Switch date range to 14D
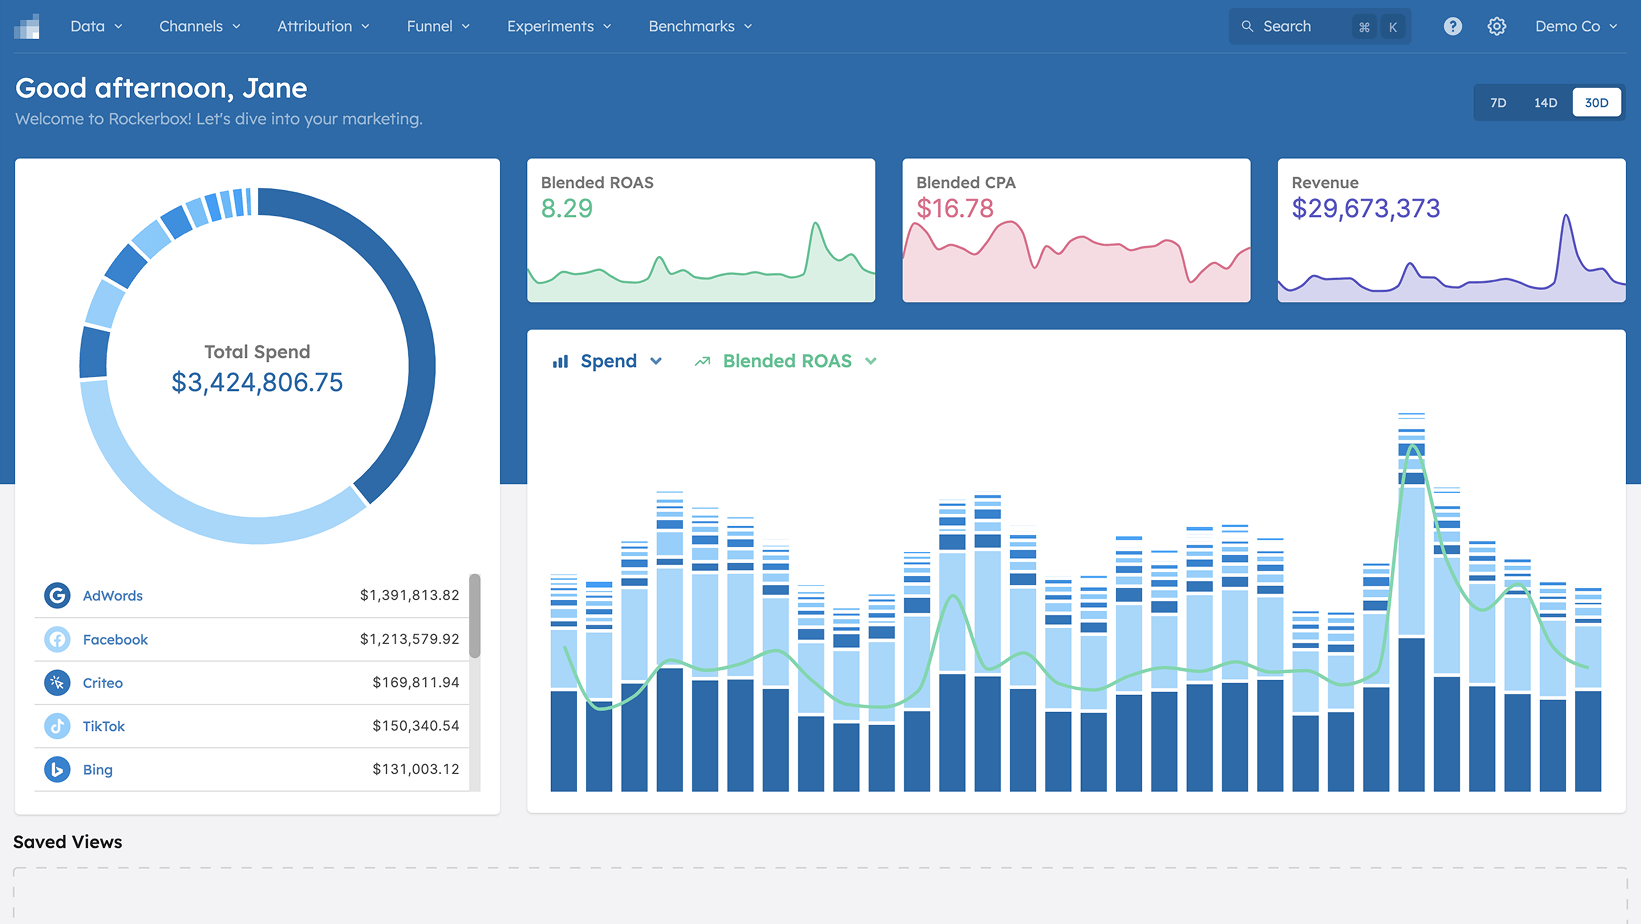Screen dimensions: 1641x924 [1546, 102]
